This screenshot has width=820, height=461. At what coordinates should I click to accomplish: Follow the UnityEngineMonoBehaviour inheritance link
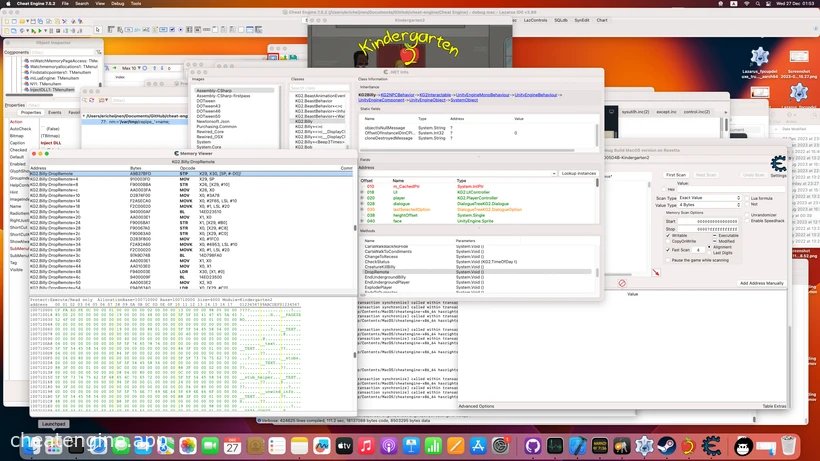483,95
